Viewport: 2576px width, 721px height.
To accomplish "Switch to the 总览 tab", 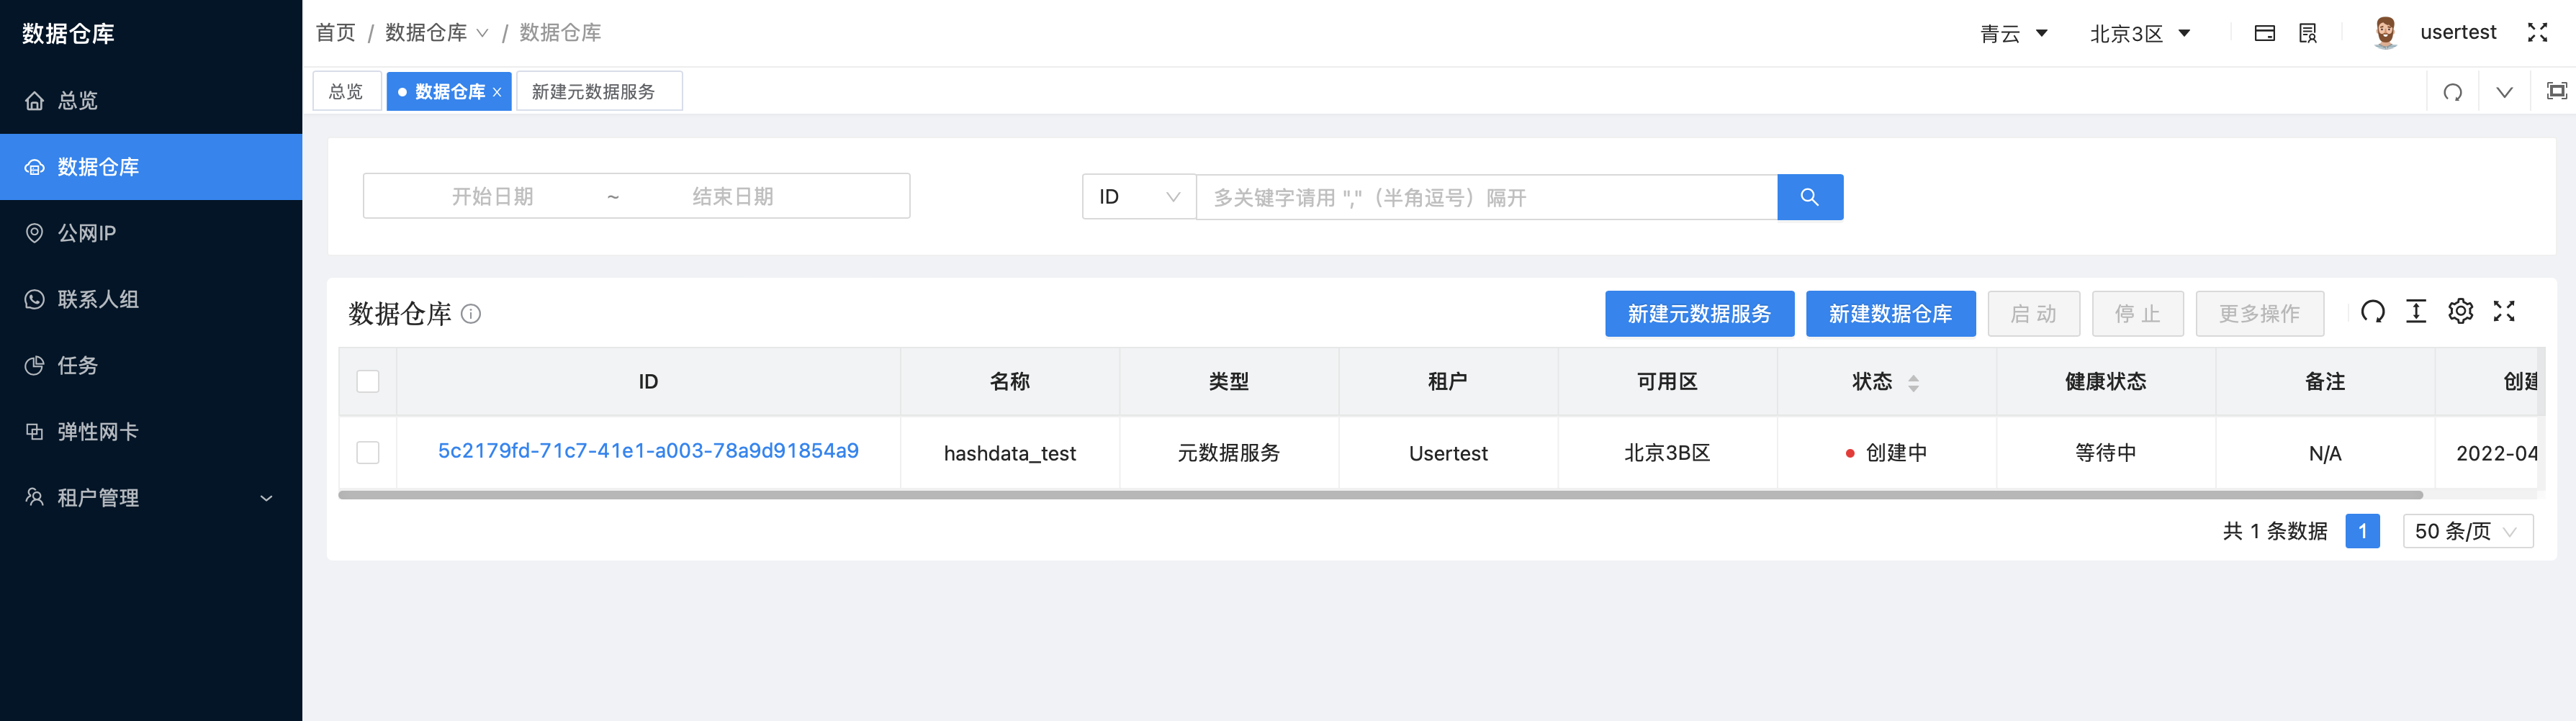I will (x=346, y=91).
